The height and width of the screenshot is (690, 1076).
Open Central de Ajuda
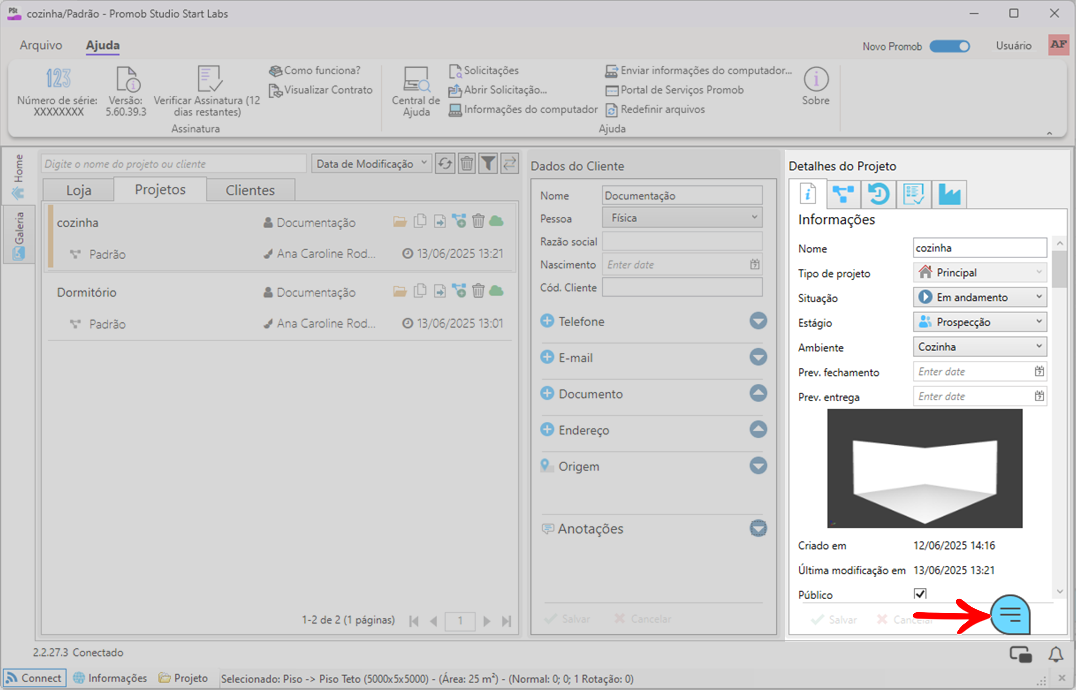click(416, 92)
